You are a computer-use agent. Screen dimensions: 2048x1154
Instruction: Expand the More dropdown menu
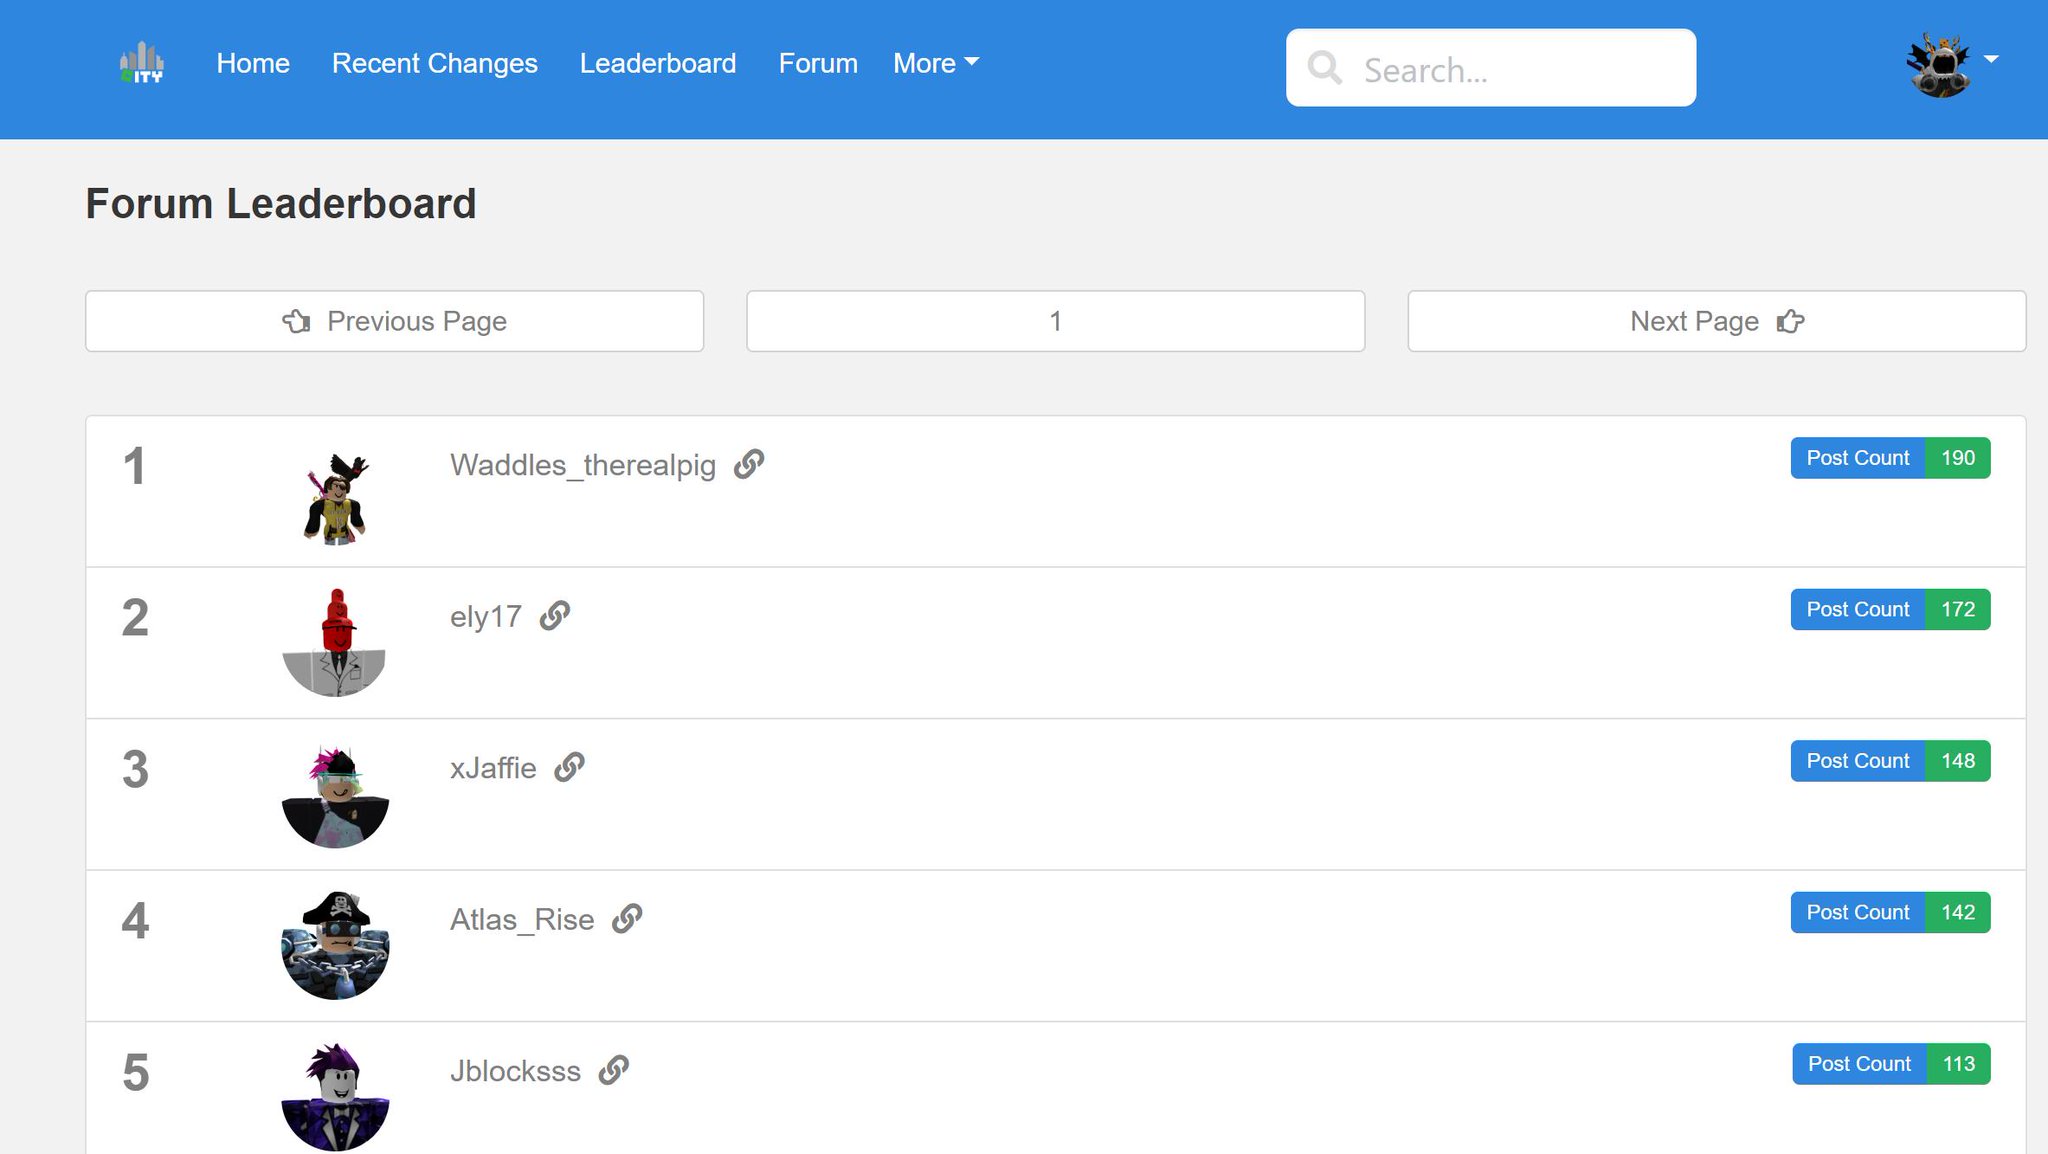point(936,63)
